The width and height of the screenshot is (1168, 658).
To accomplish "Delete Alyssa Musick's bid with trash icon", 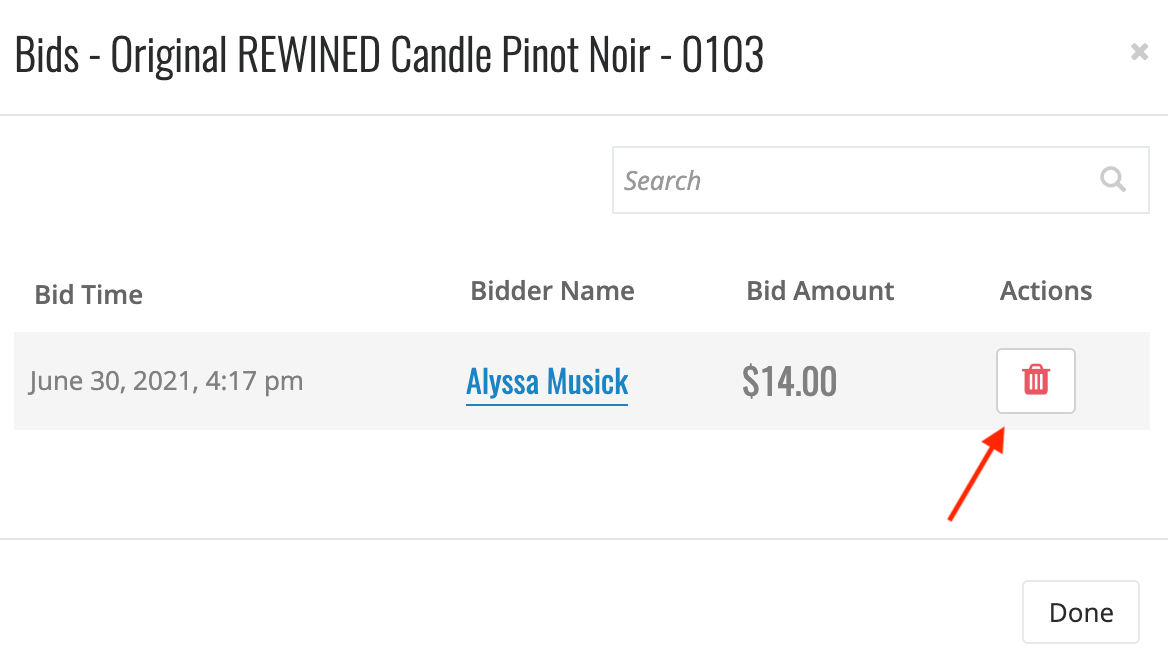I will [x=1035, y=381].
